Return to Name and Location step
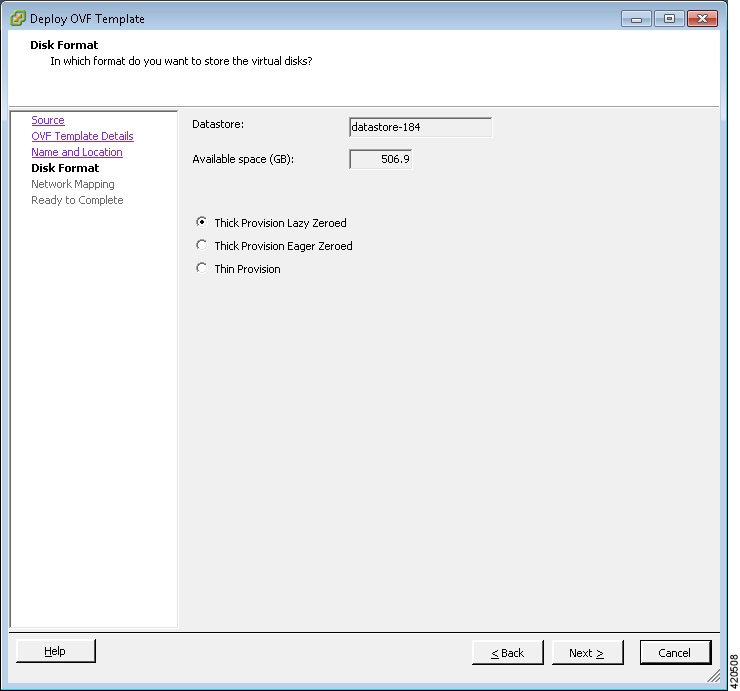 (77, 152)
